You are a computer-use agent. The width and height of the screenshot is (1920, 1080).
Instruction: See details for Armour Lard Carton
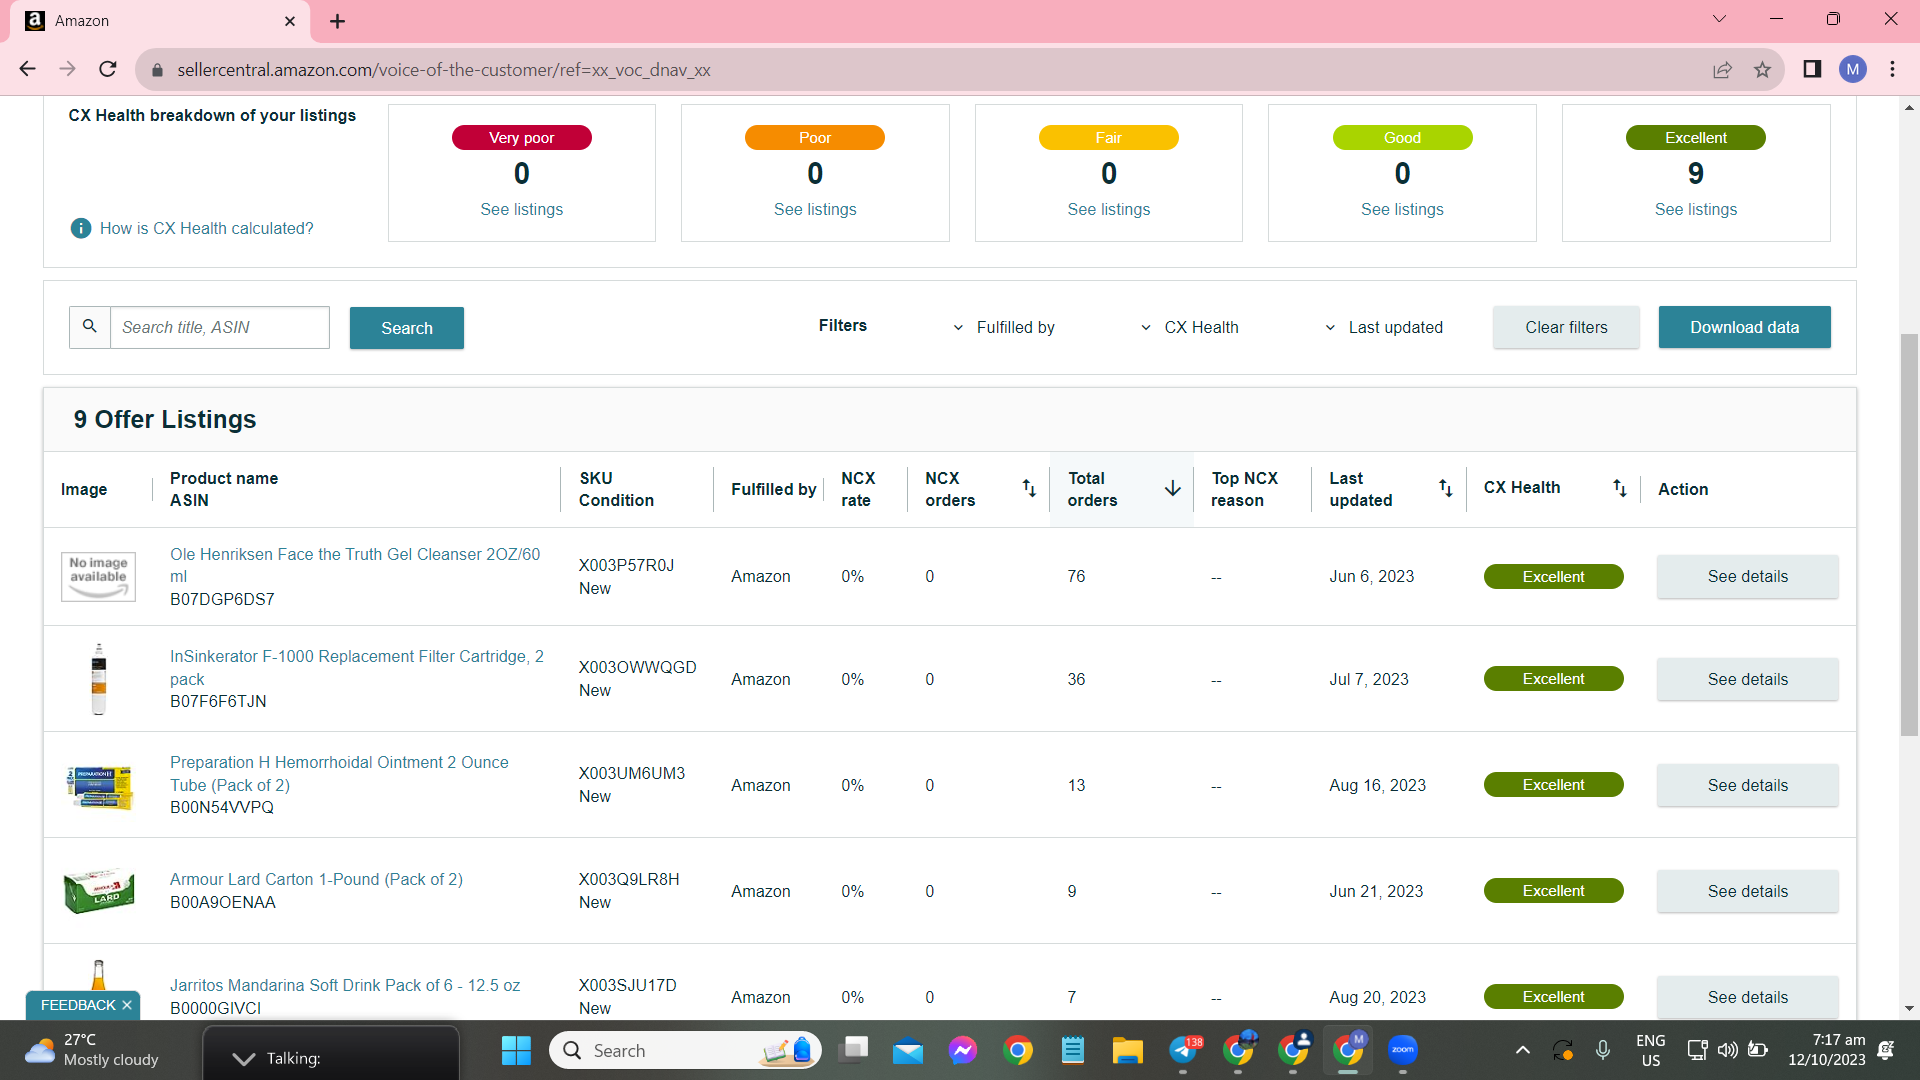(x=1748, y=891)
